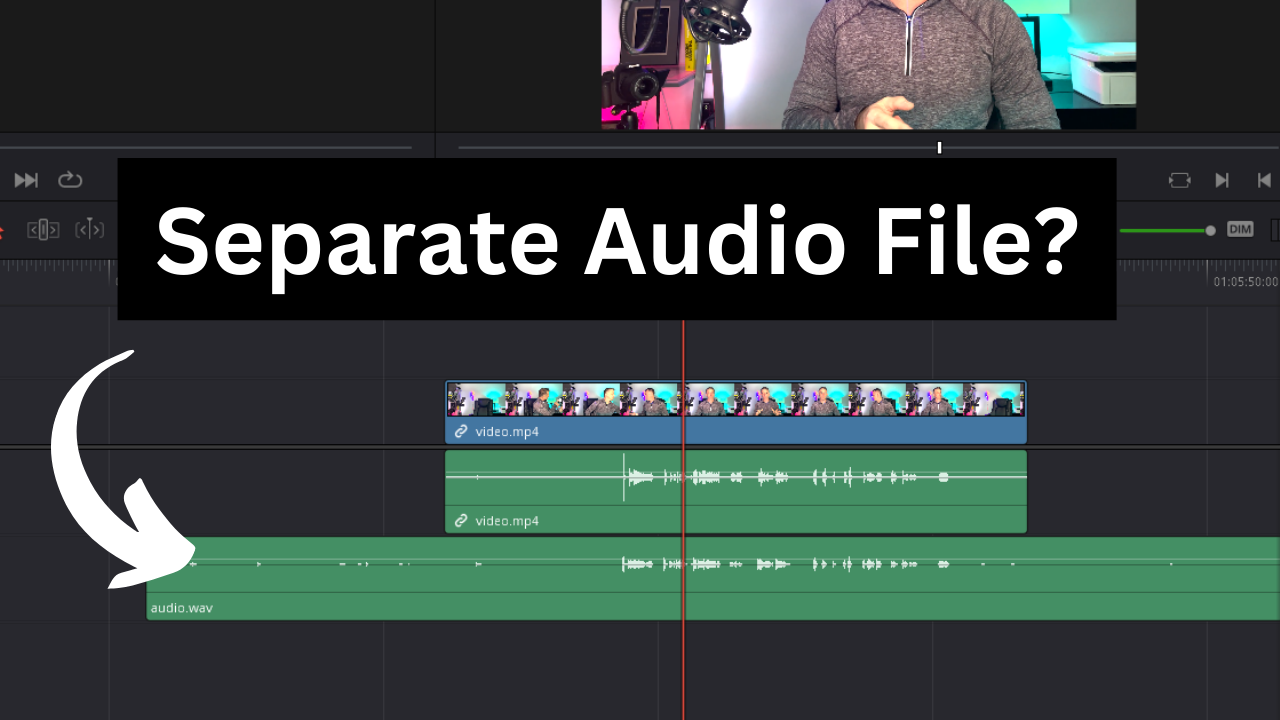Click the Match Frame icon

[x=1179, y=180]
